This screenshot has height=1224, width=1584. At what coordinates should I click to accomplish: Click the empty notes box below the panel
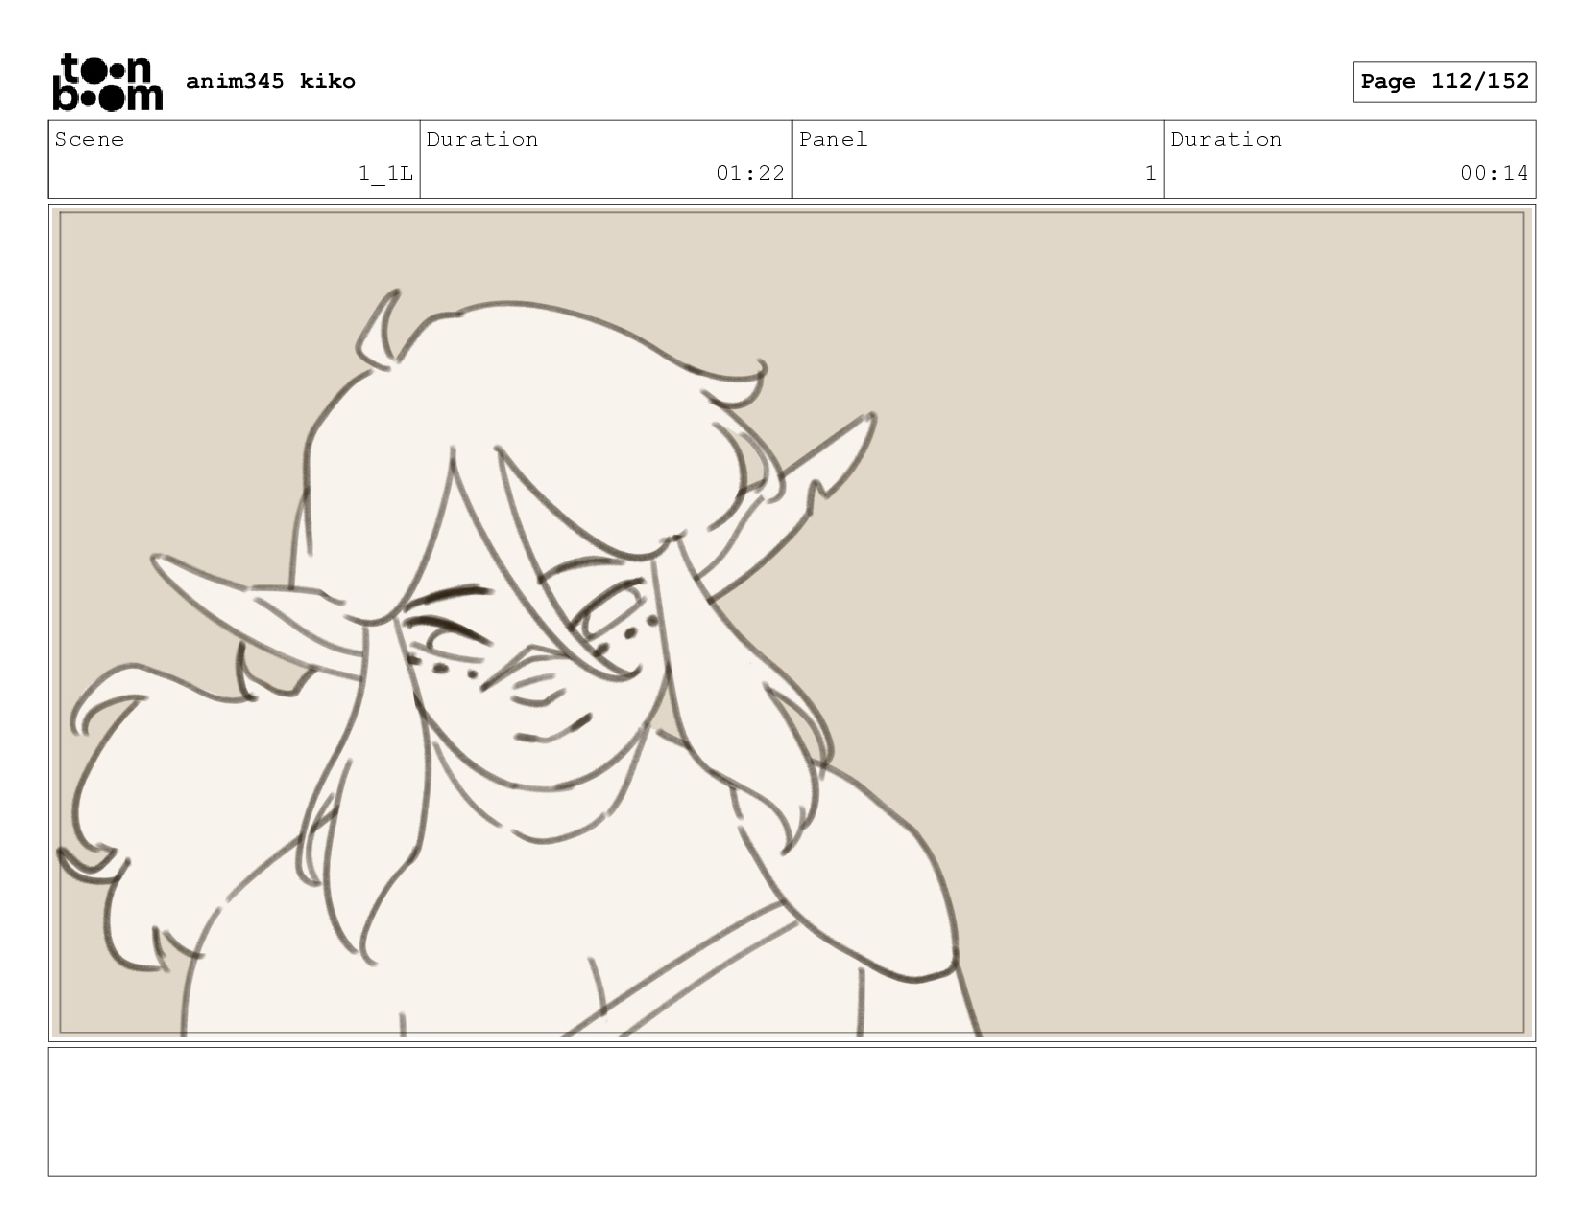[792, 1111]
